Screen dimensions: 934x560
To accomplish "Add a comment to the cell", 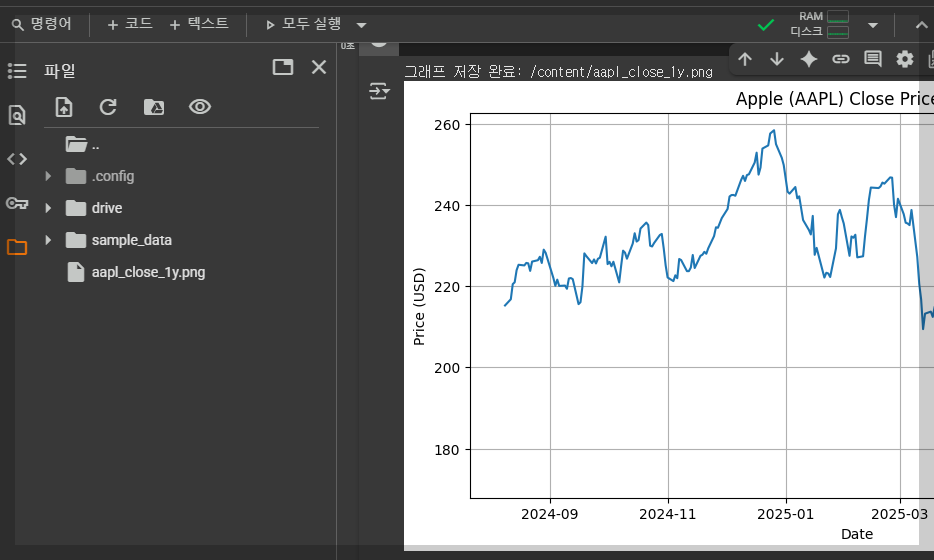I will click(x=873, y=59).
